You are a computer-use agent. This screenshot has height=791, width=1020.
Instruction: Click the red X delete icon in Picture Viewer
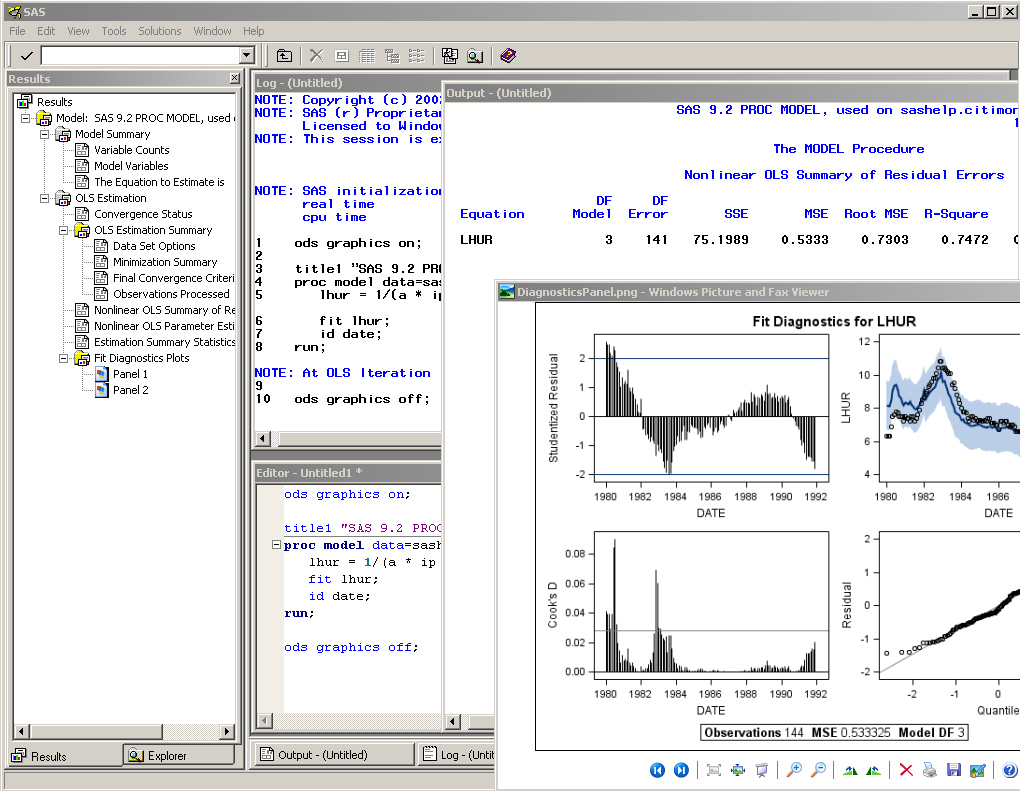pyautogui.click(x=906, y=770)
